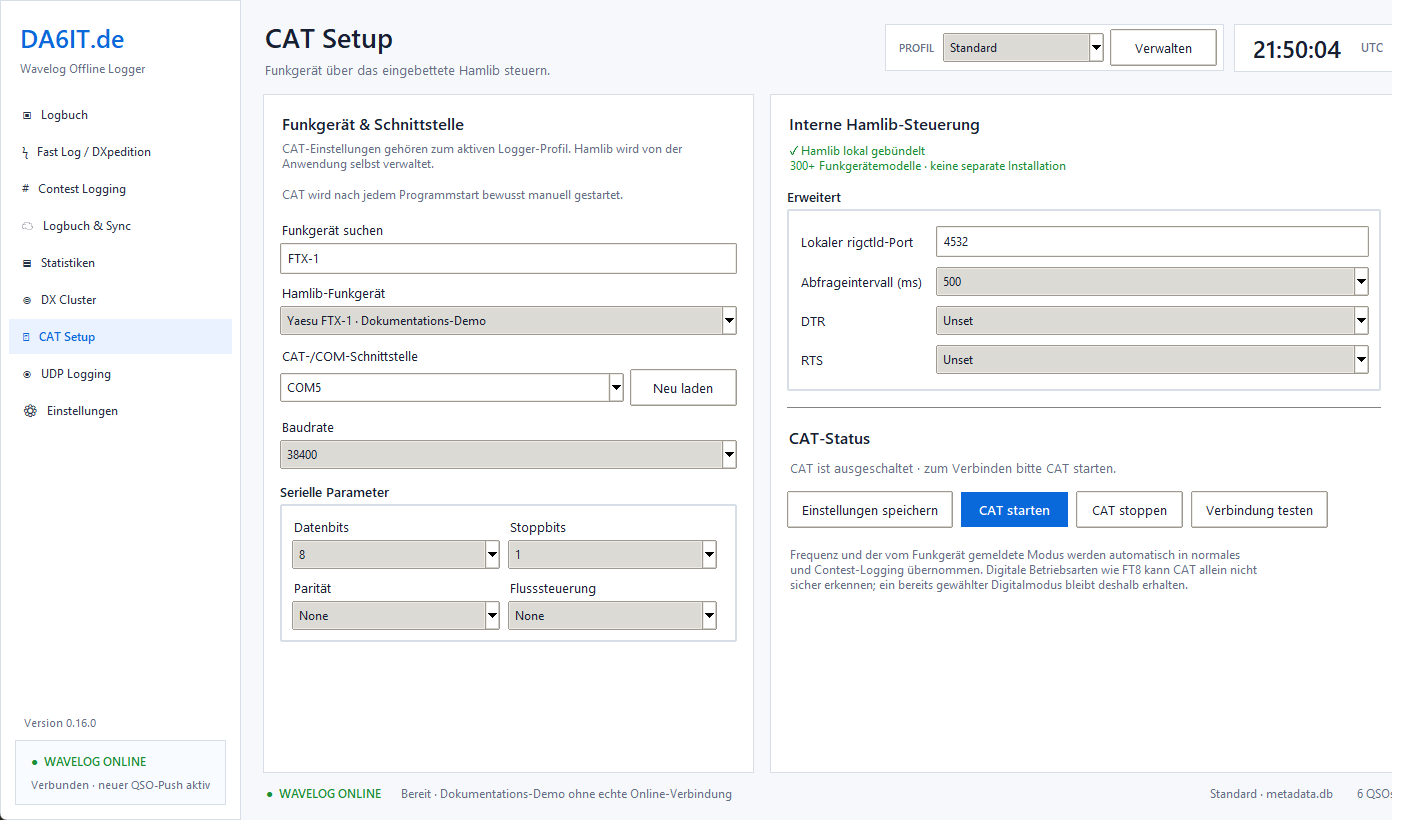Click the Version 0.16.0 text

pos(60,723)
